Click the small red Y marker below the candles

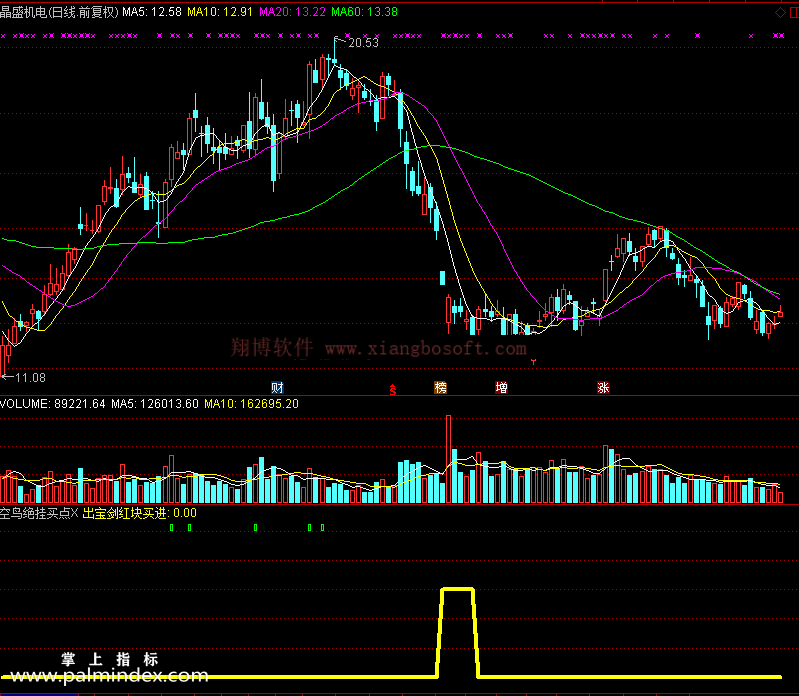(x=534, y=362)
